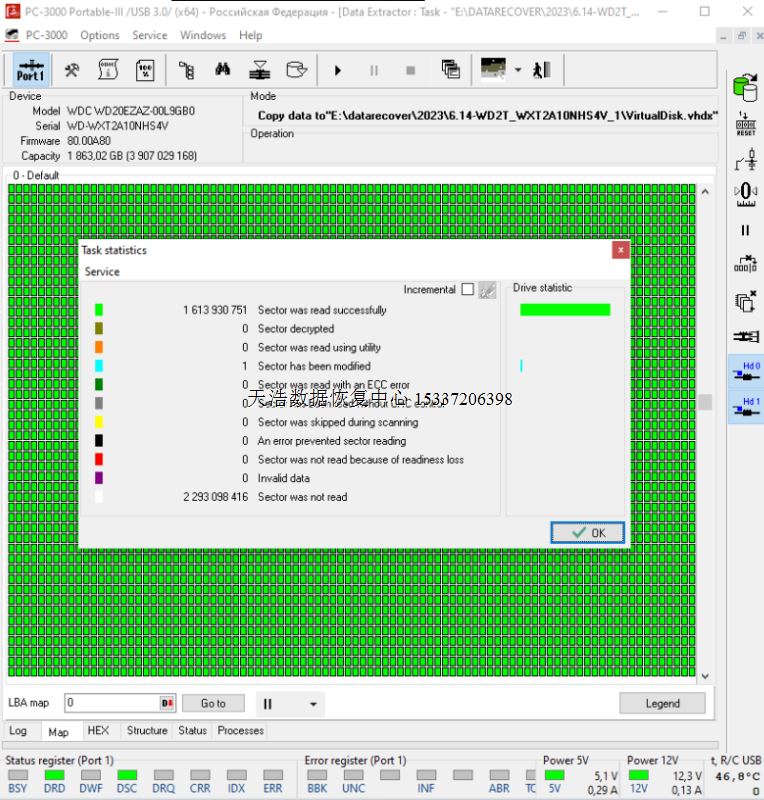Open the Service menu
764x800 pixels.
[x=150, y=35]
